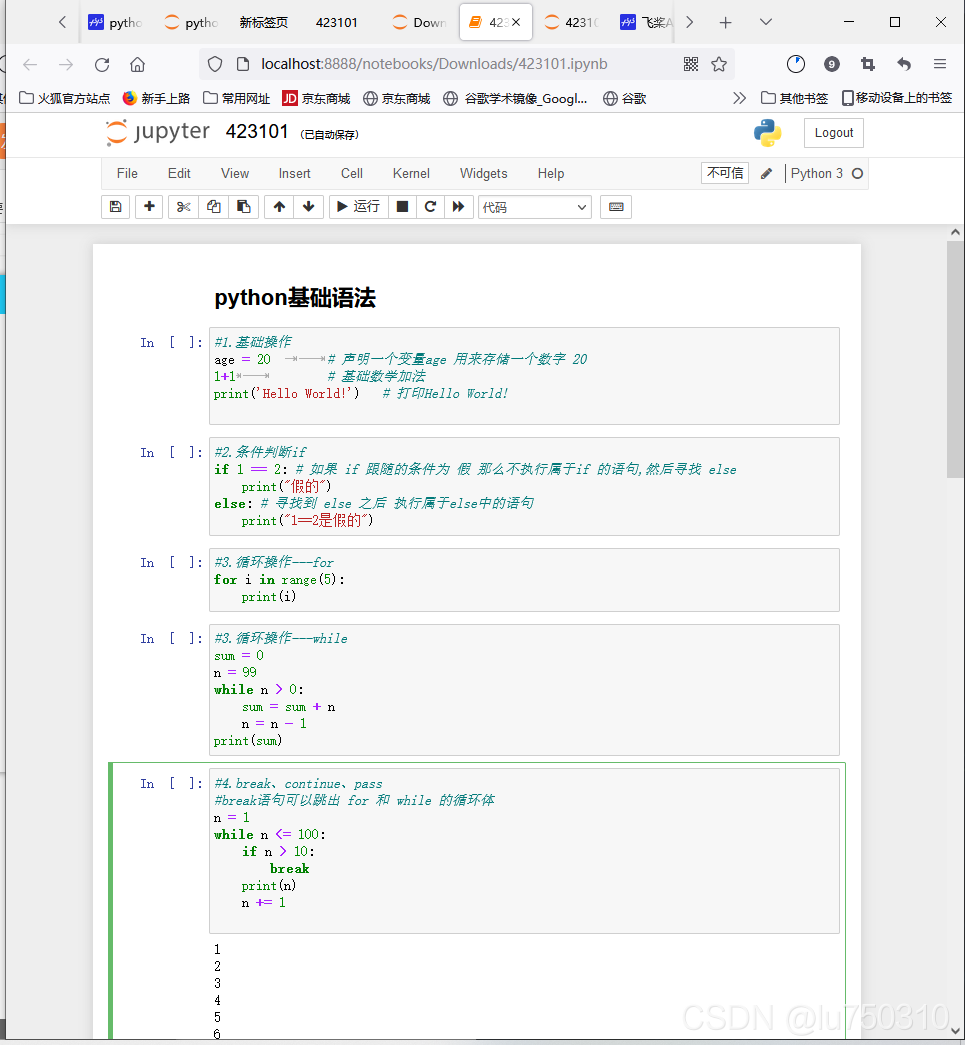Click the 不可信 trust notebook toggle

(x=724, y=173)
